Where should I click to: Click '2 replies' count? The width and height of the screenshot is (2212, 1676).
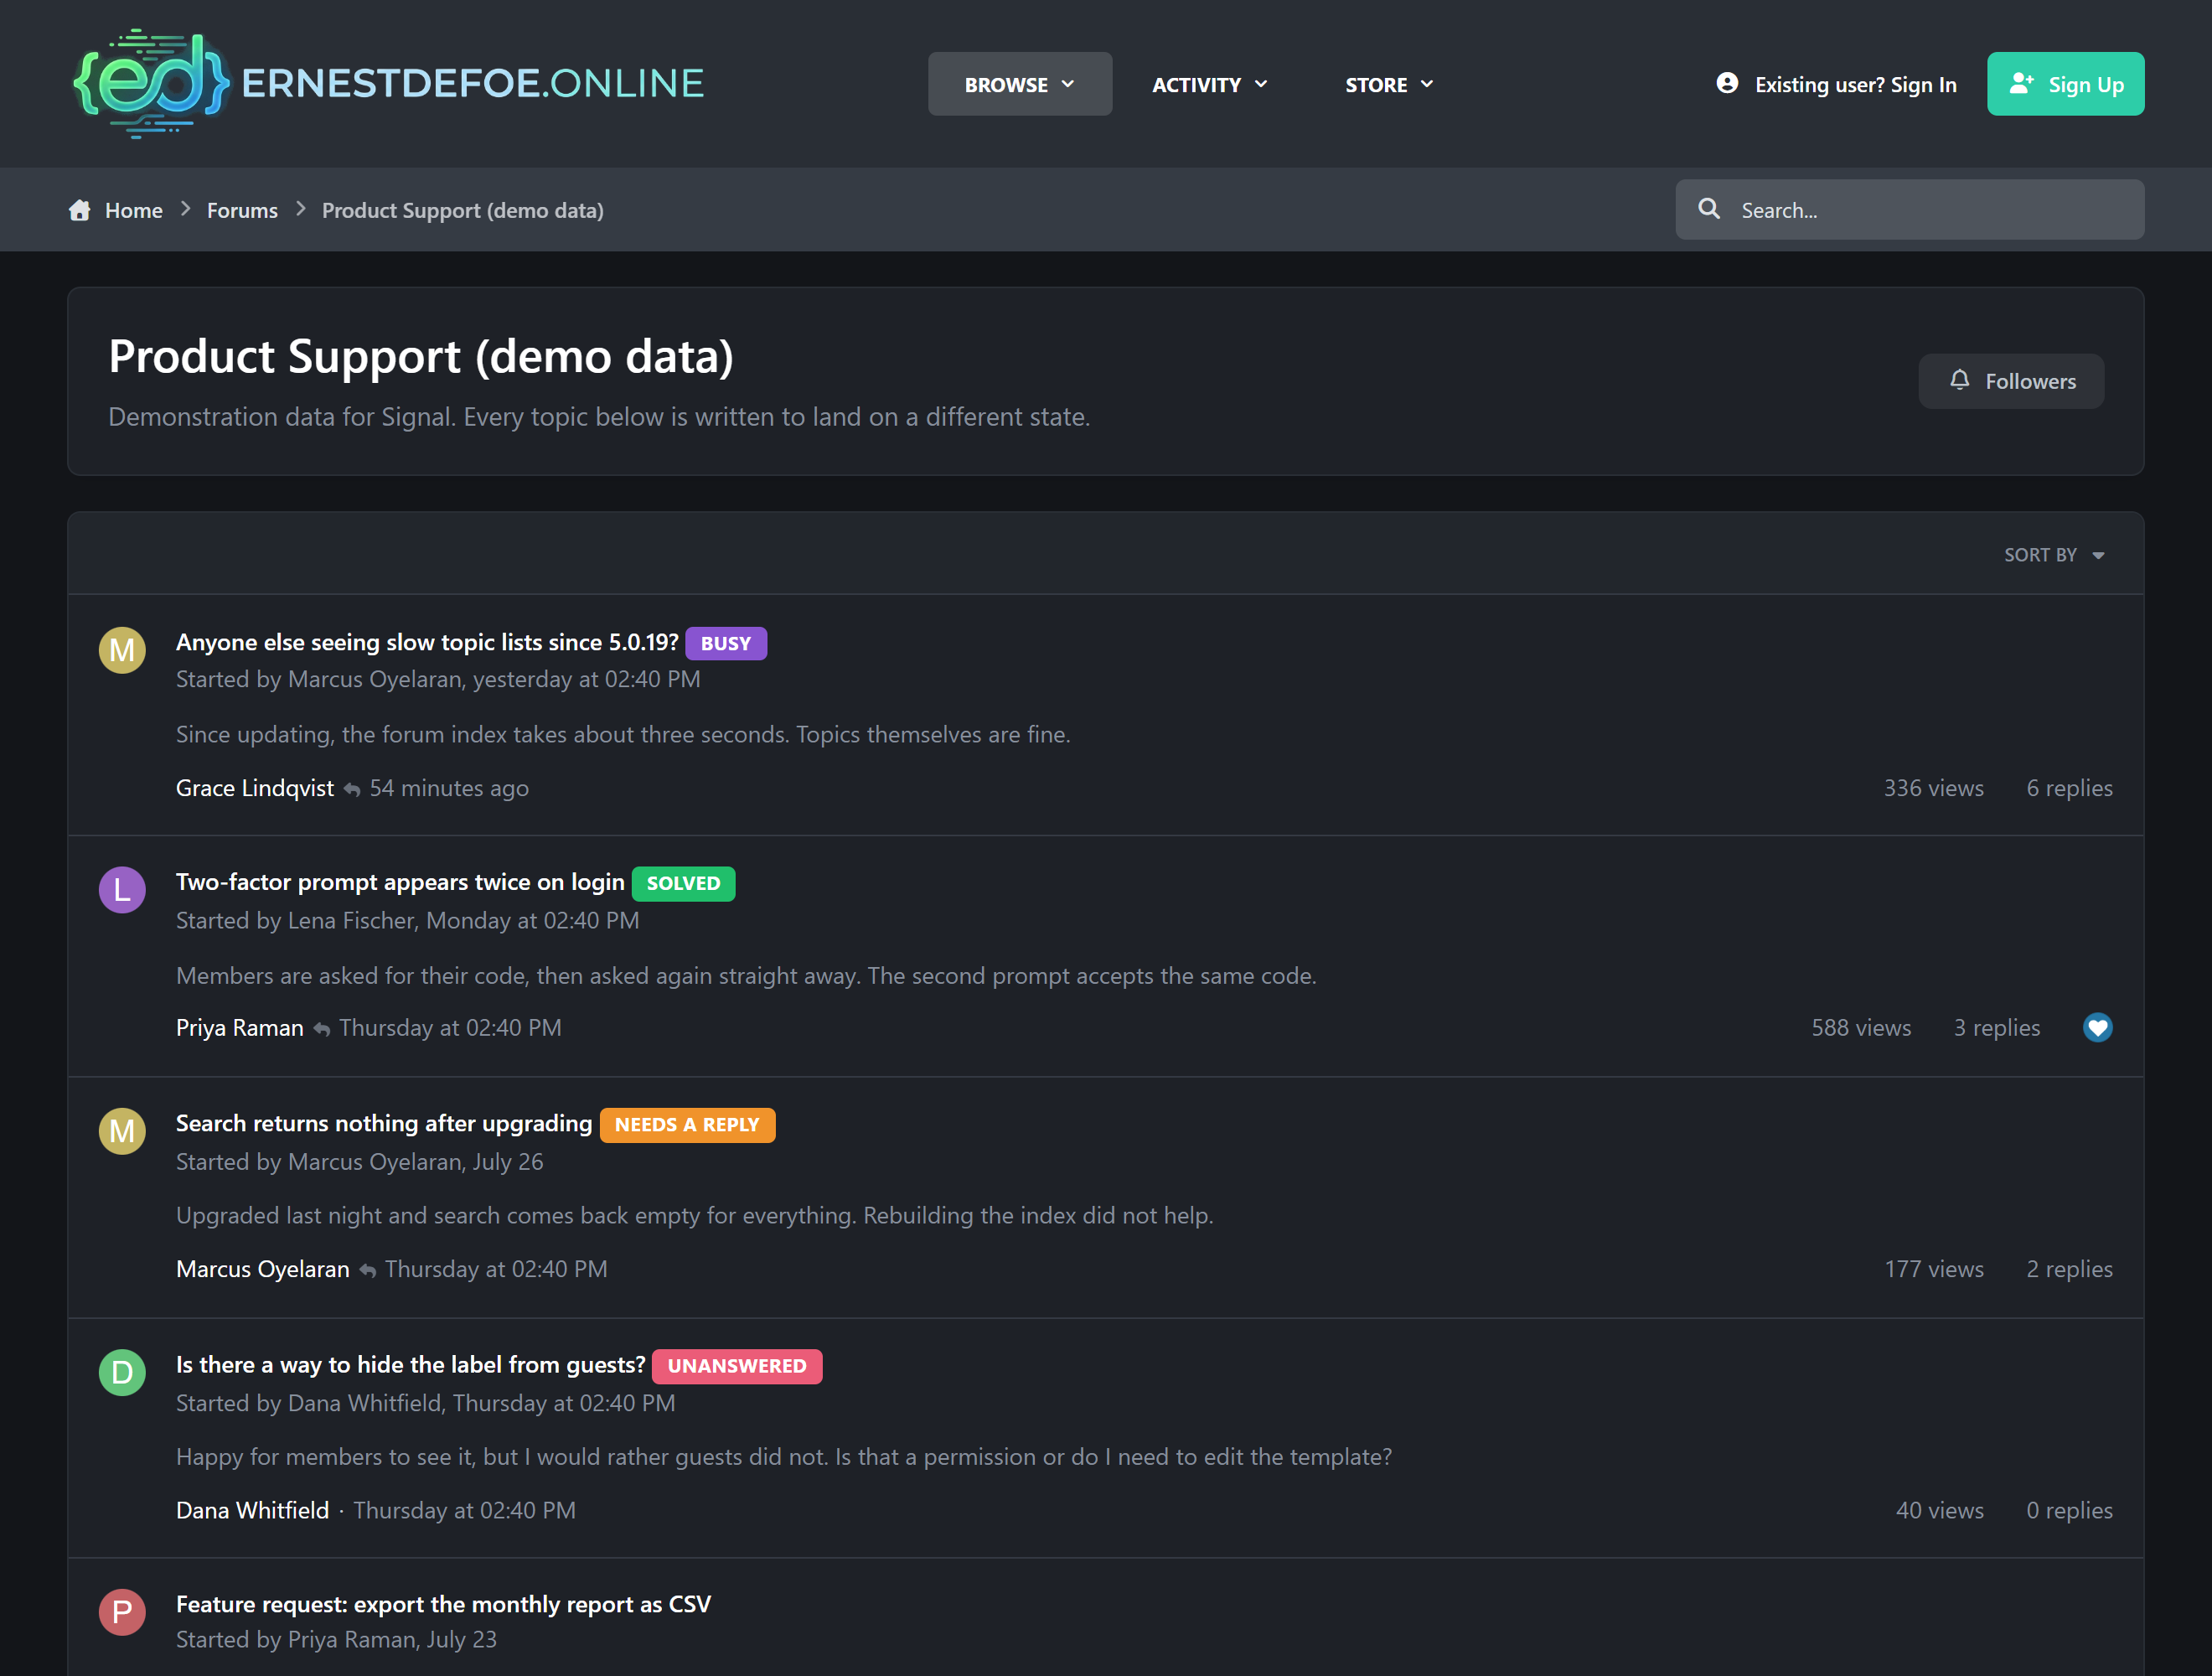click(2069, 1269)
